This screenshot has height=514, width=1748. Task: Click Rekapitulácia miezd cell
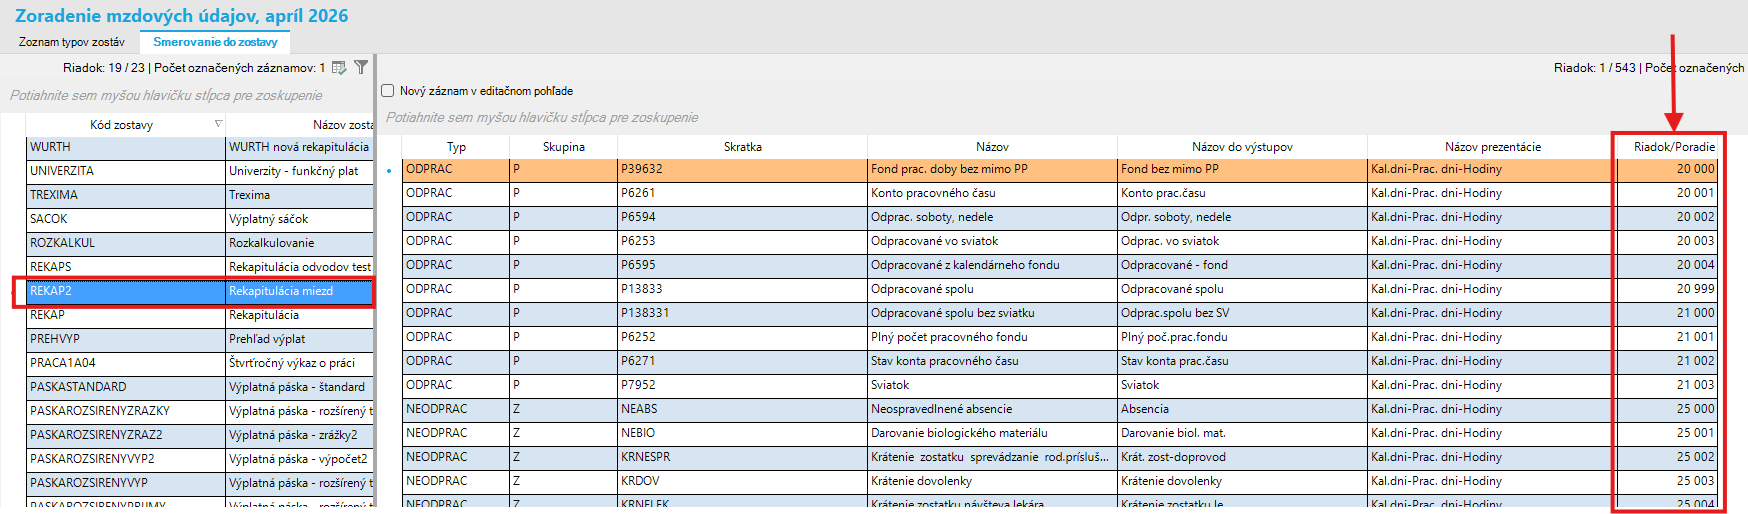tap(299, 291)
